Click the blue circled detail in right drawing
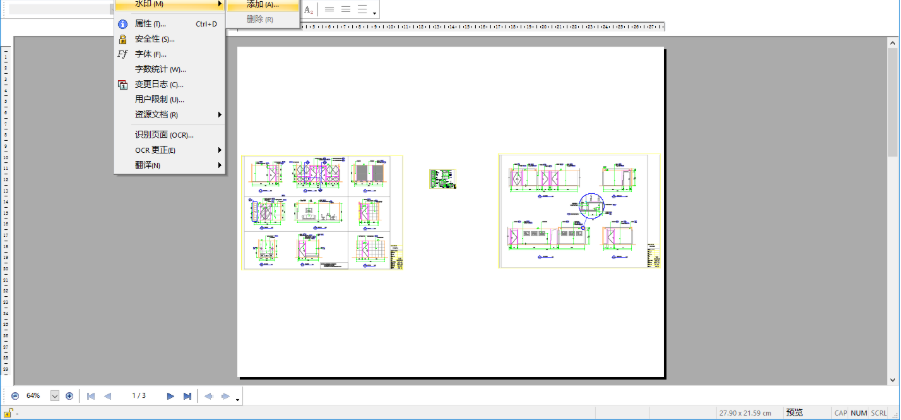 coord(591,206)
